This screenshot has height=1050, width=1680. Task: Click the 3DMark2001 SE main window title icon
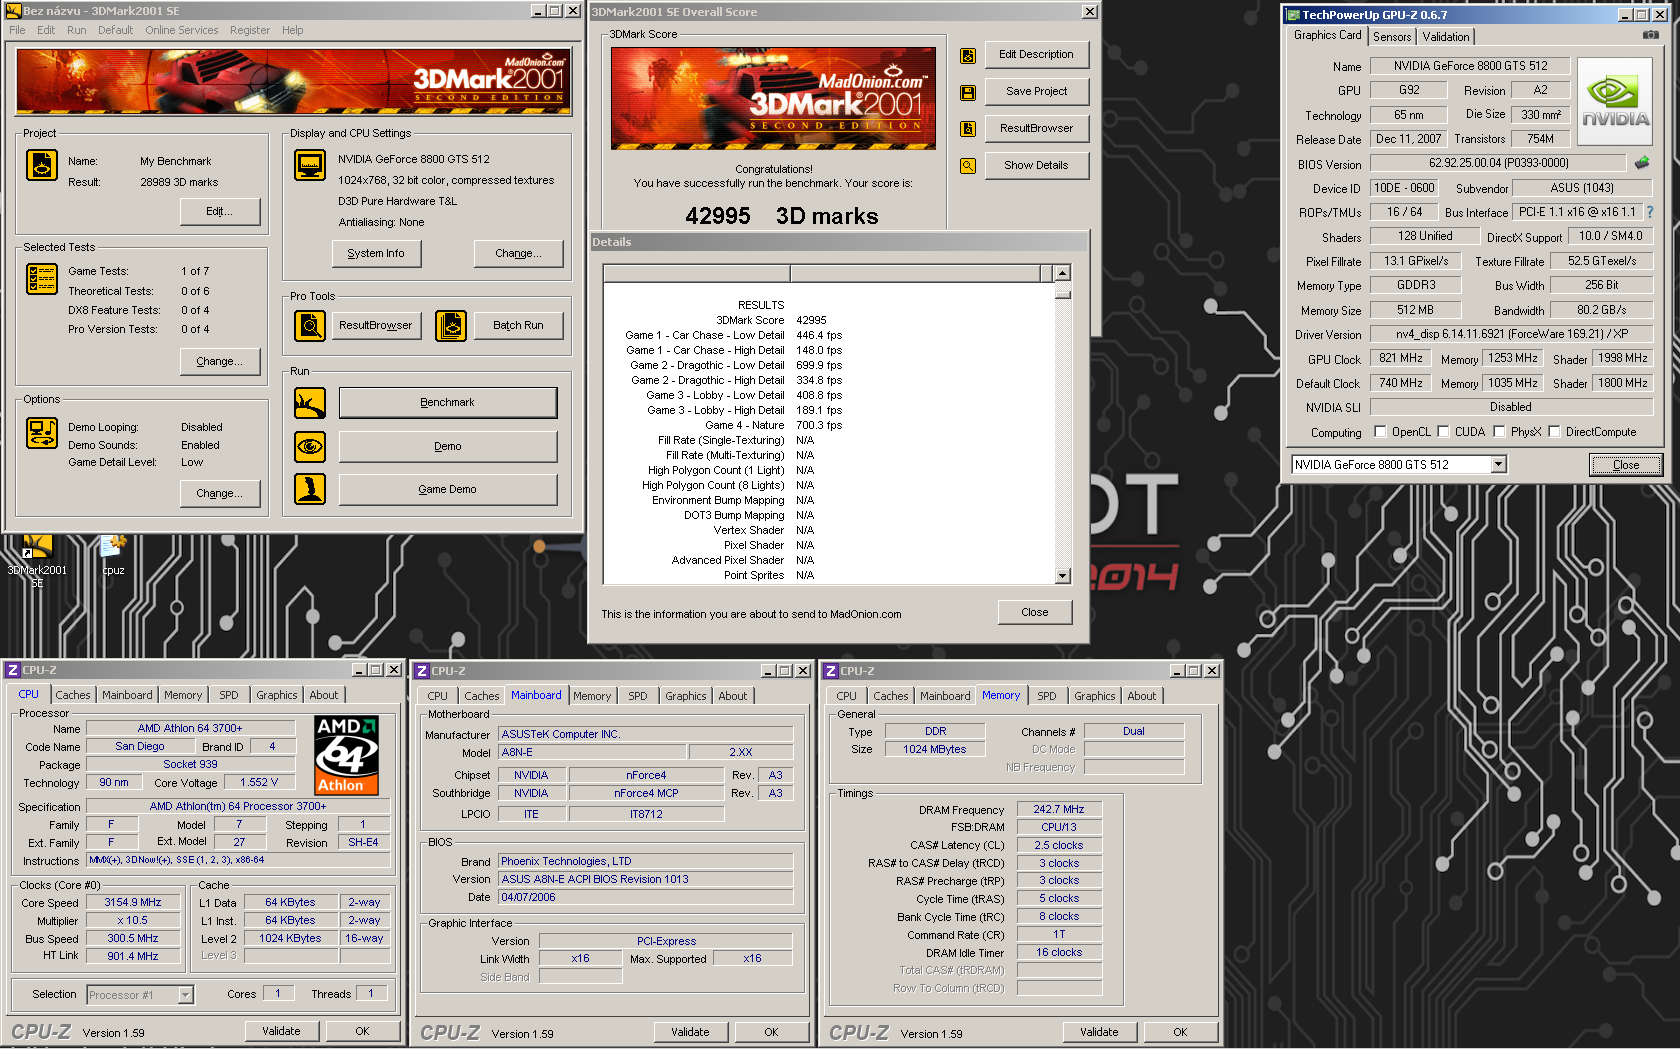14,11
